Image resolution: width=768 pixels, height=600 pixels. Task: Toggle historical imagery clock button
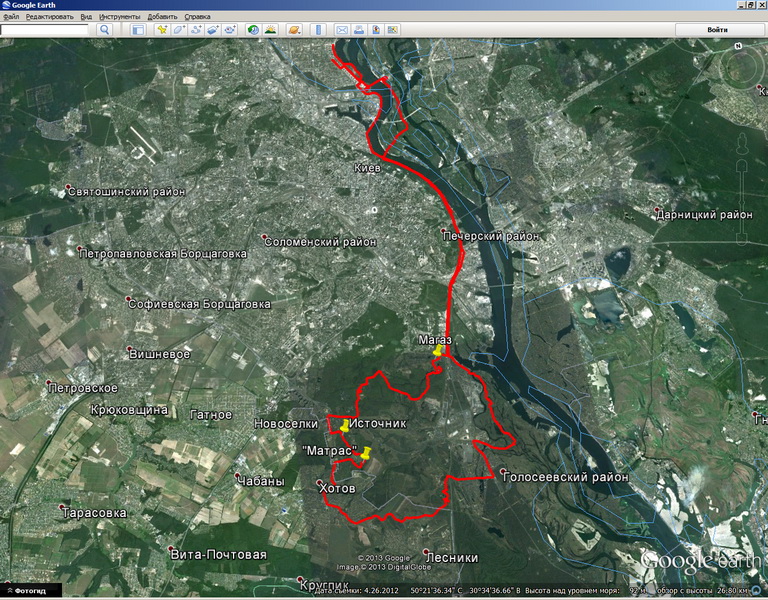click(x=254, y=30)
